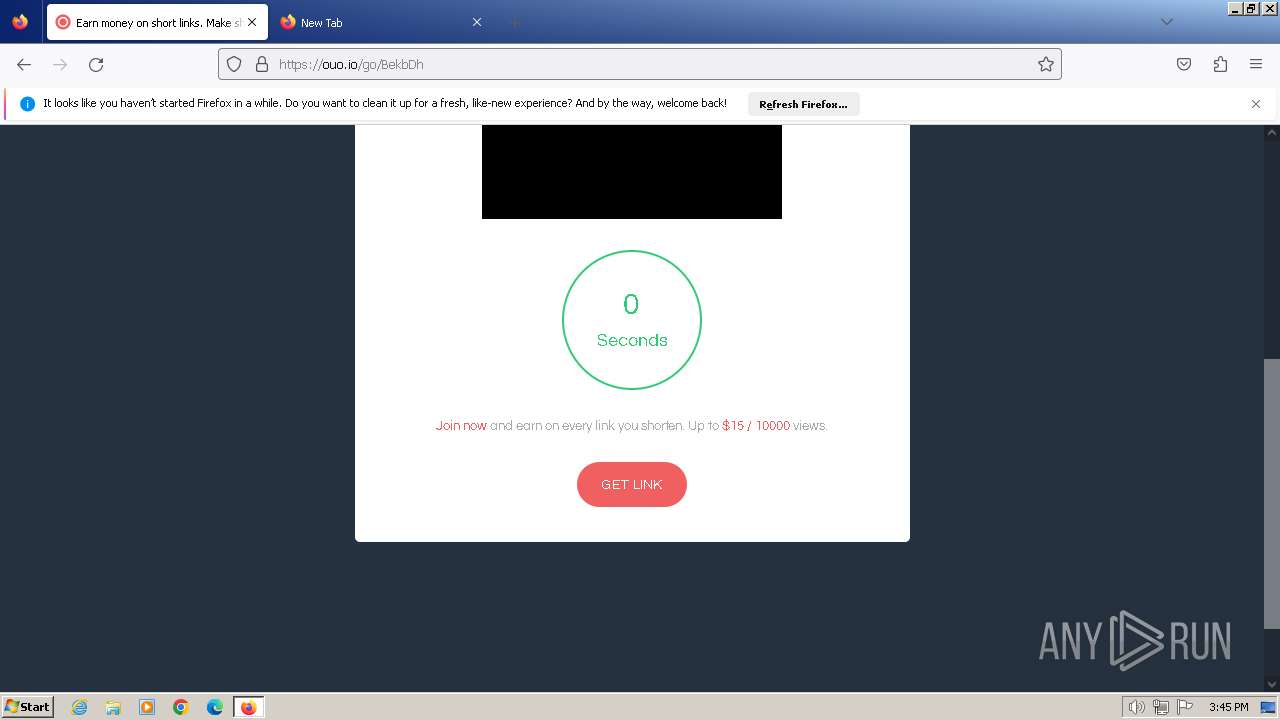The height and width of the screenshot is (720, 1280).
Task: Open the Join now link
Action: pos(461,425)
